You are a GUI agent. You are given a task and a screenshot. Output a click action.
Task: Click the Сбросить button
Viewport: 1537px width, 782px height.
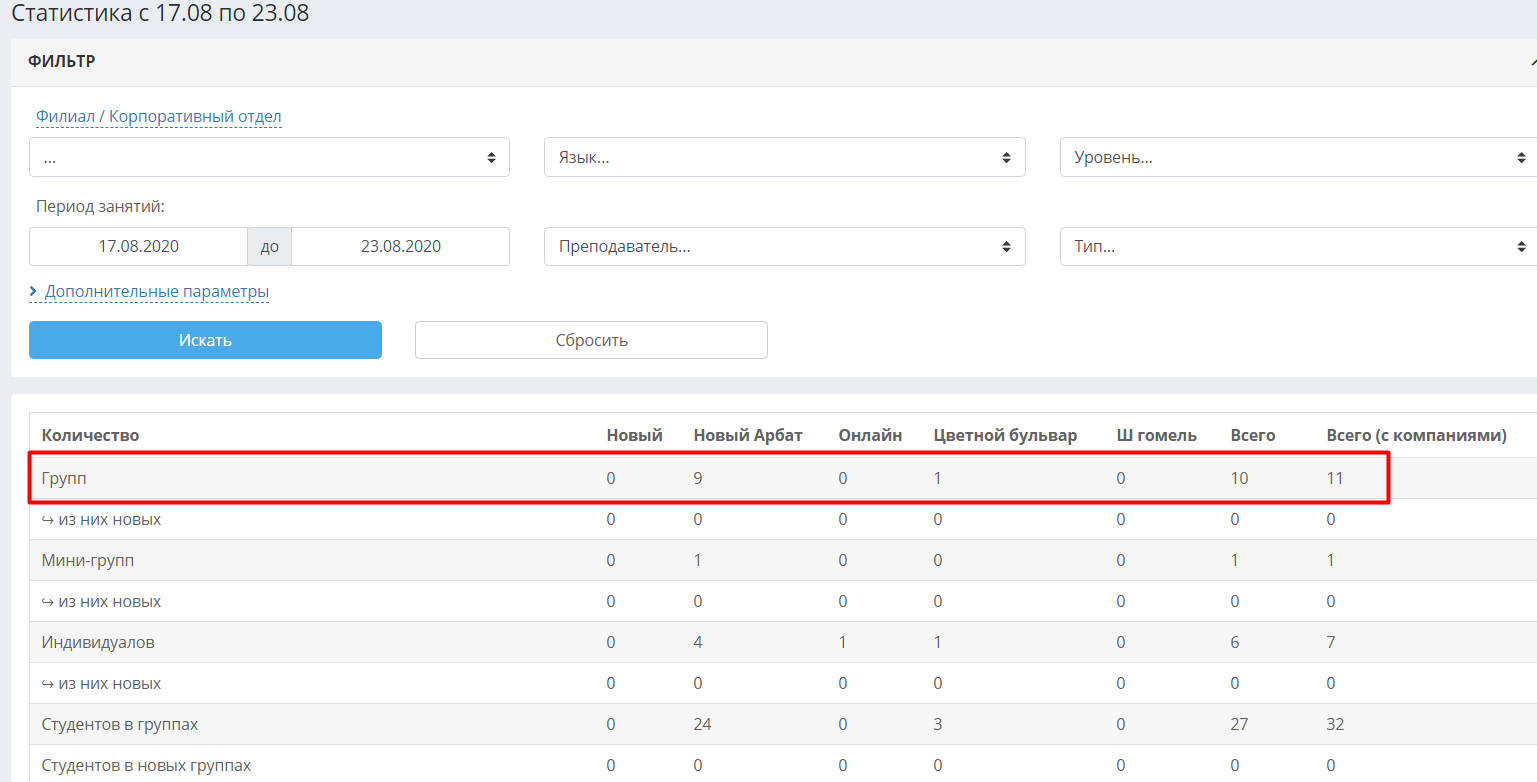[591, 340]
